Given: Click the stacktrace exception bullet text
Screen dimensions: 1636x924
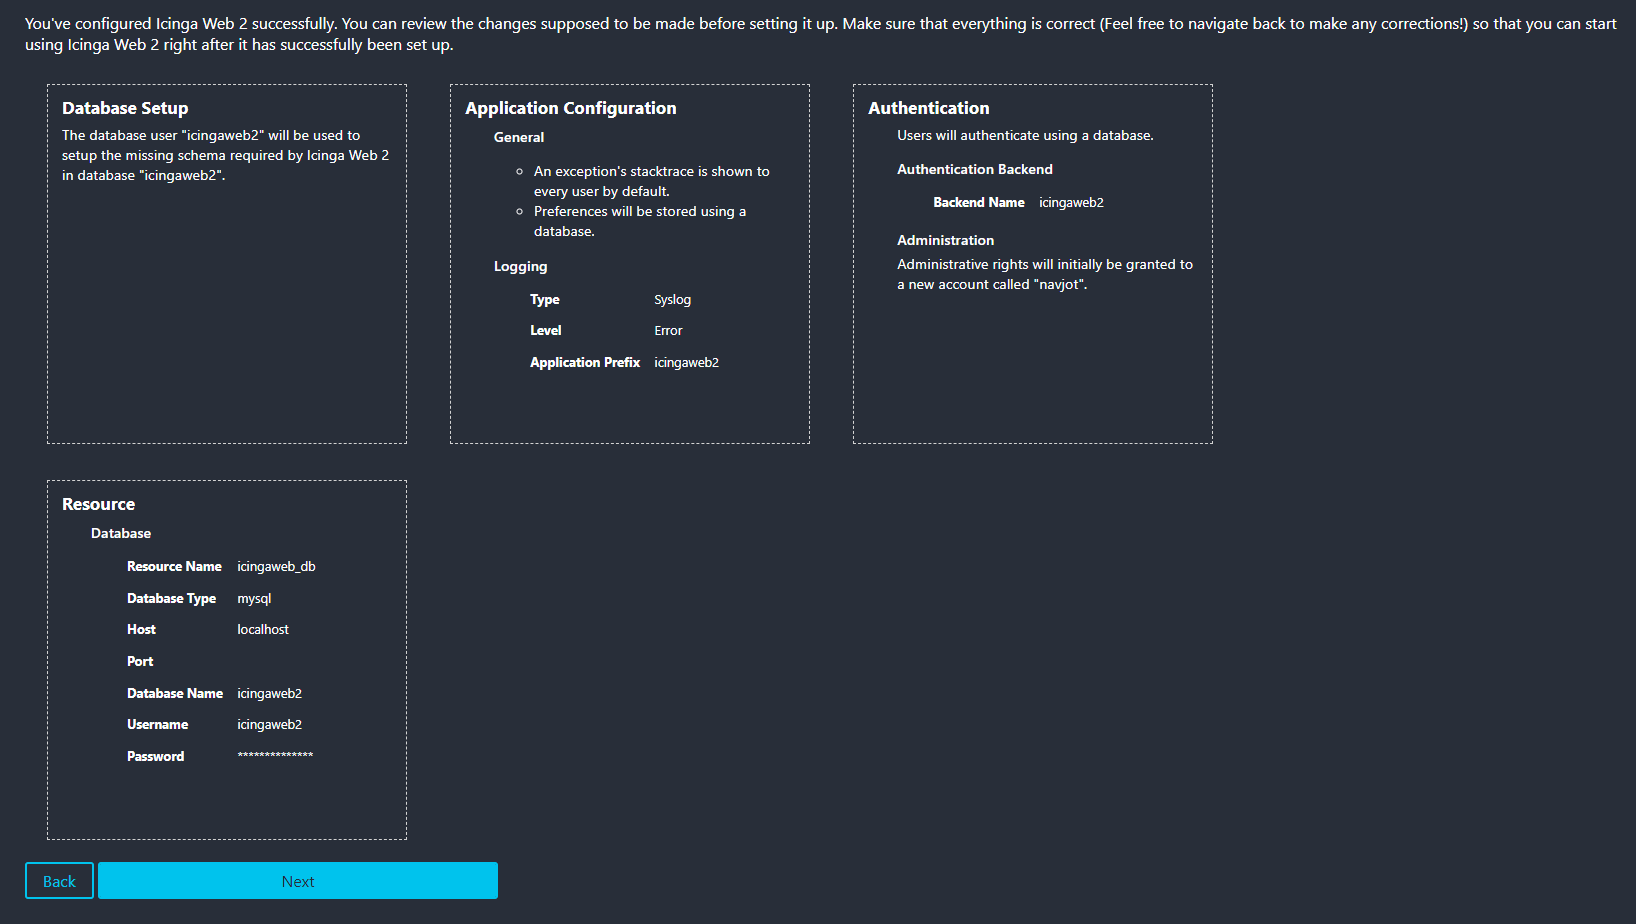Looking at the screenshot, I should click(x=651, y=181).
